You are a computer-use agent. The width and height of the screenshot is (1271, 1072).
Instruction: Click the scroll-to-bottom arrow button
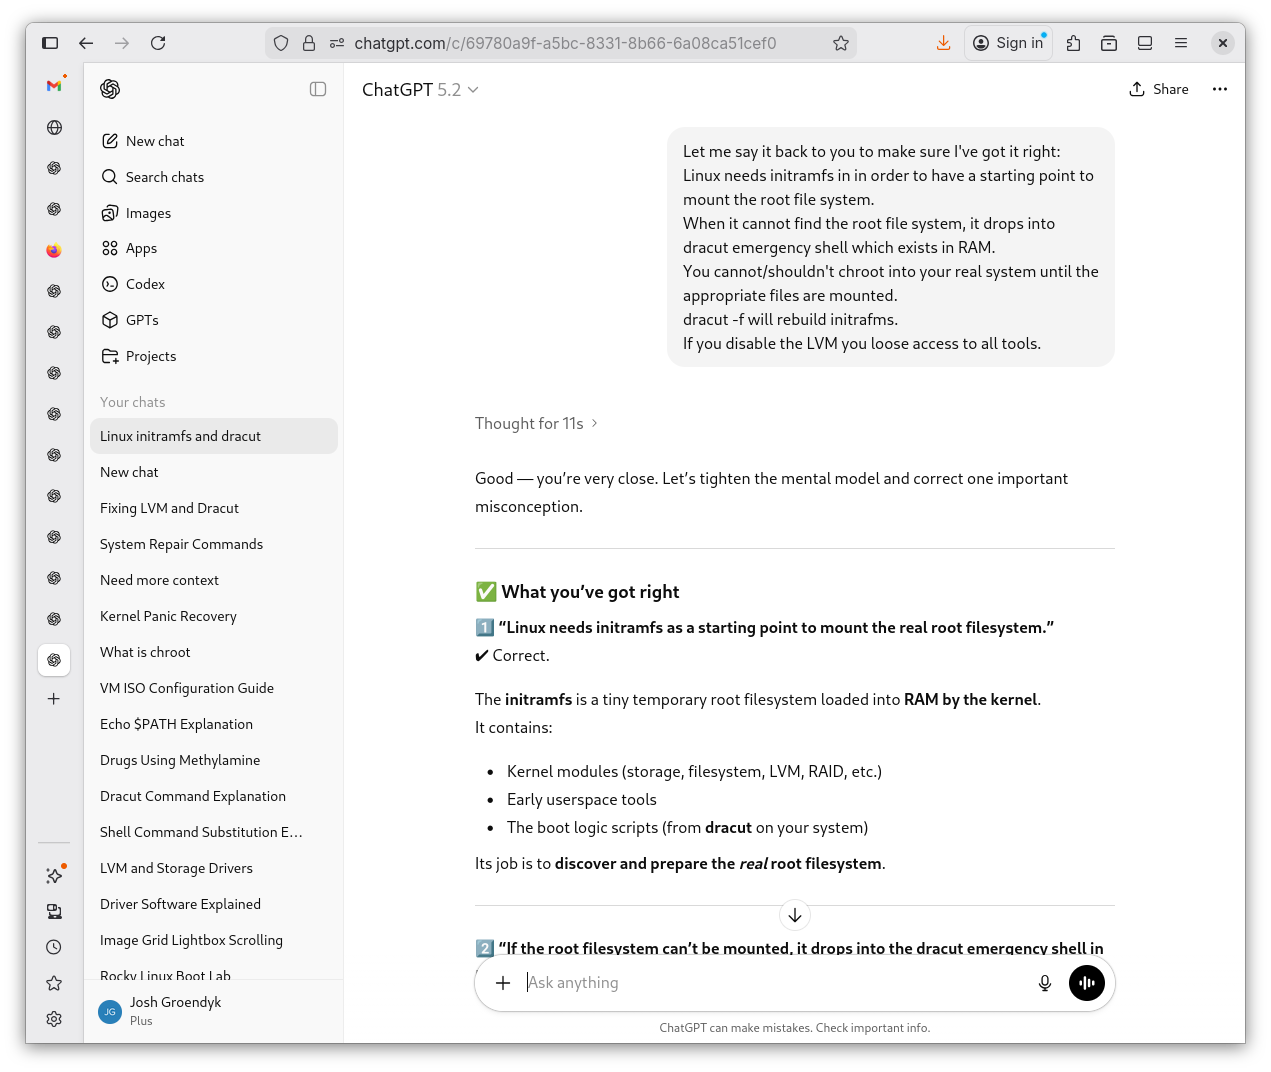coord(794,915)
